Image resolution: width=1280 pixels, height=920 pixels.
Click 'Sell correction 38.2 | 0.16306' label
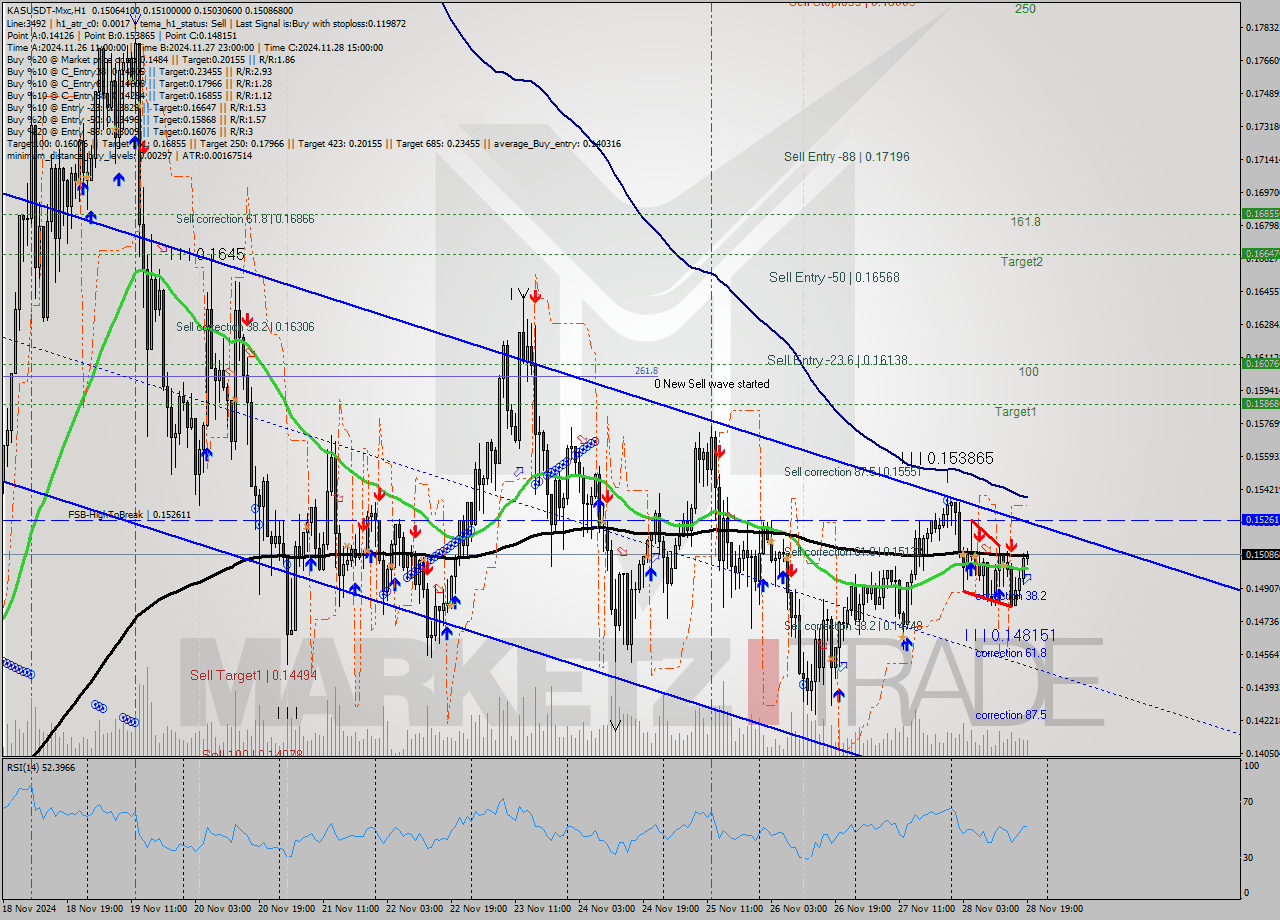coord(245,326)
